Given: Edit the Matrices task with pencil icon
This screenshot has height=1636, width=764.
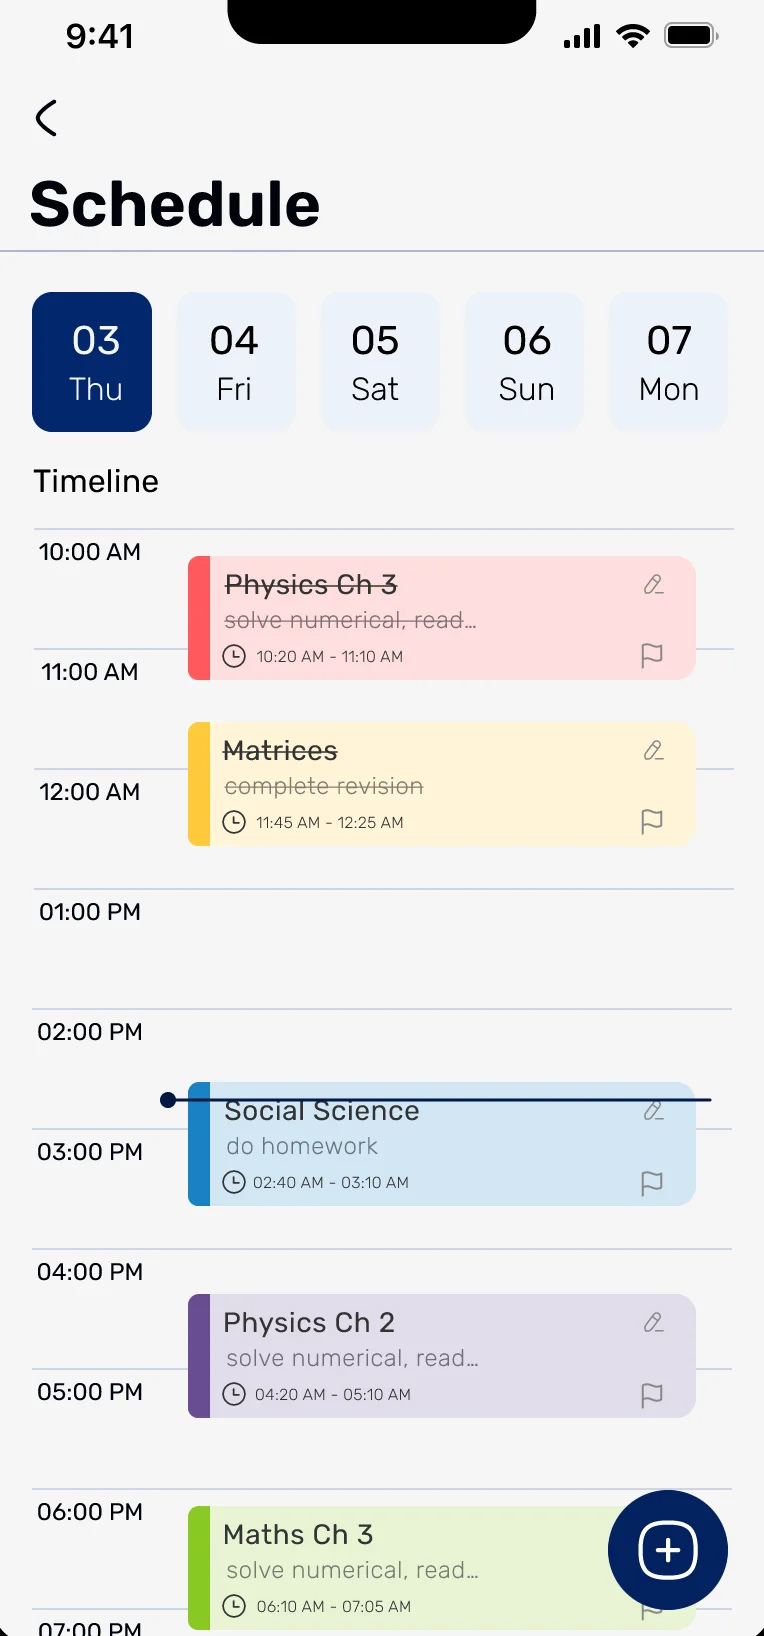Looking at the screenshot, I should tap(653, 750).
